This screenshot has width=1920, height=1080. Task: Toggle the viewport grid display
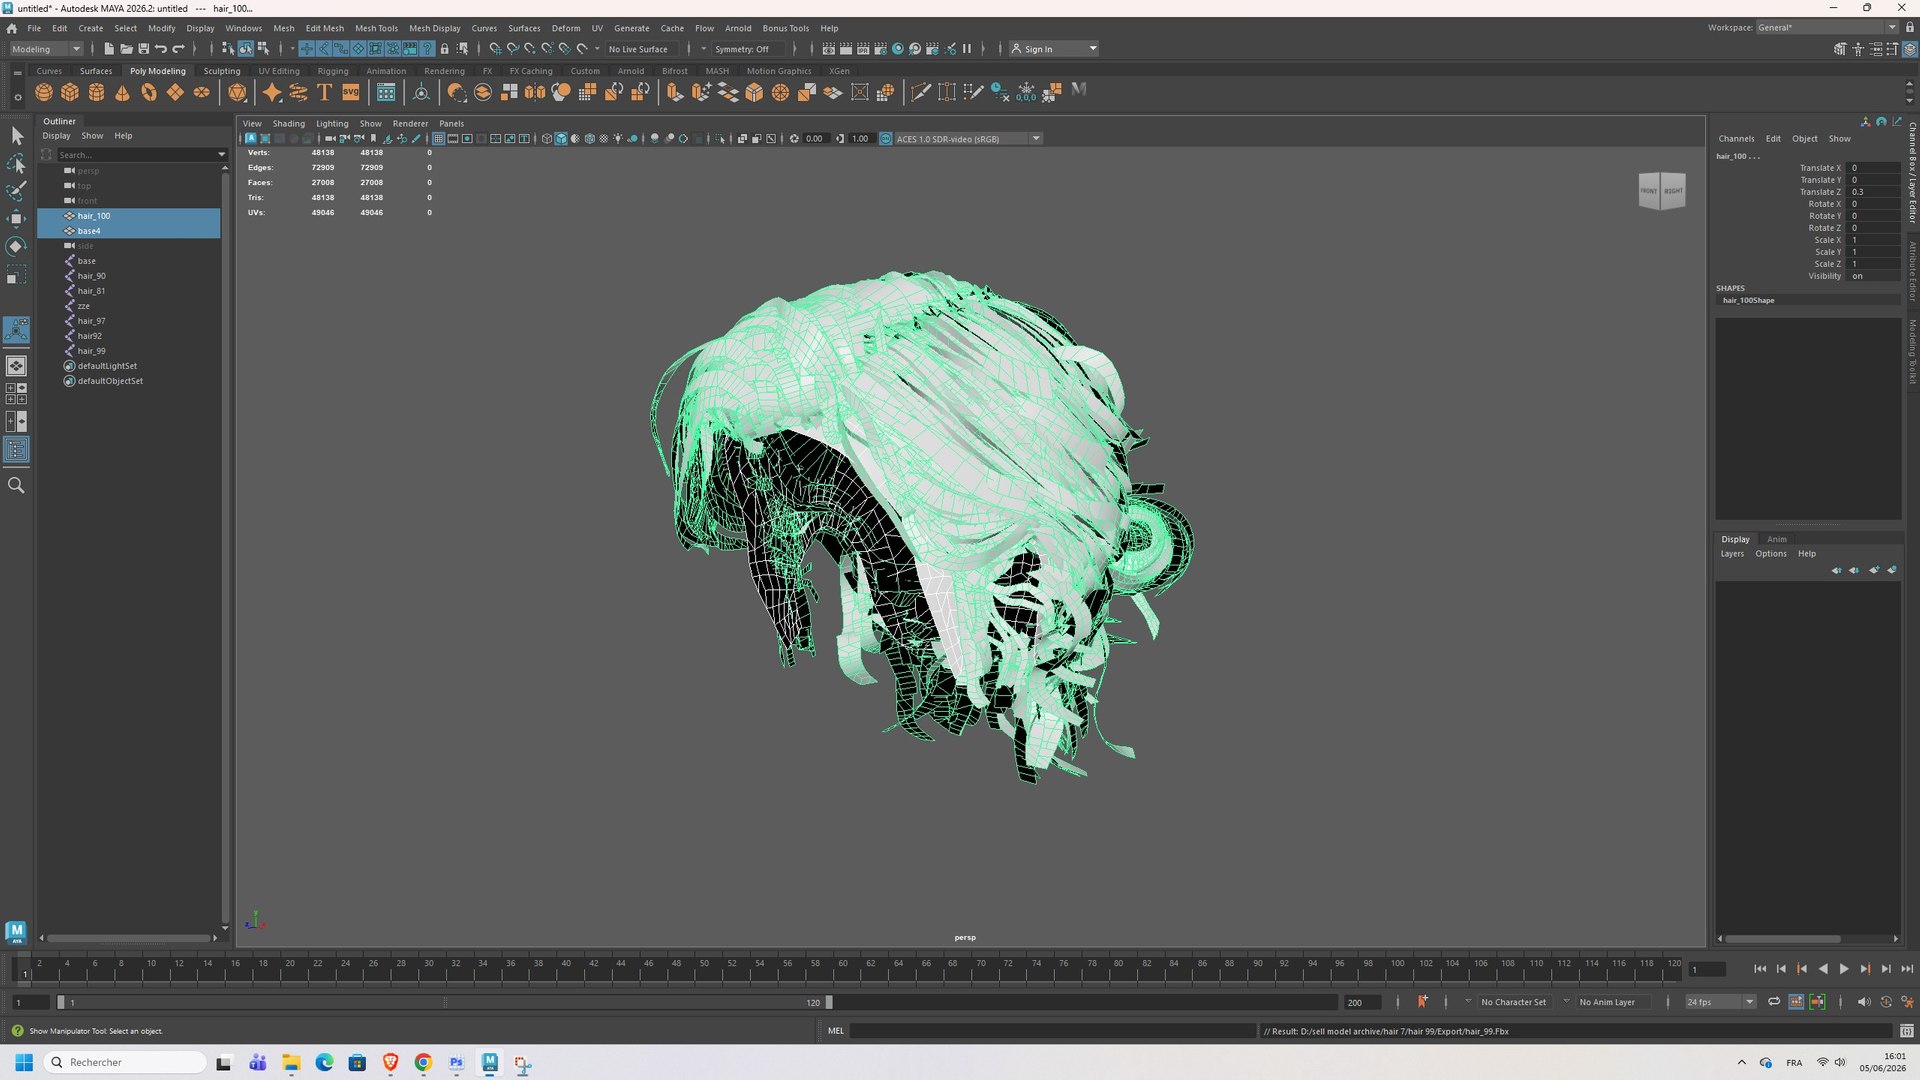pyautogui.click(x=438, y=139)
